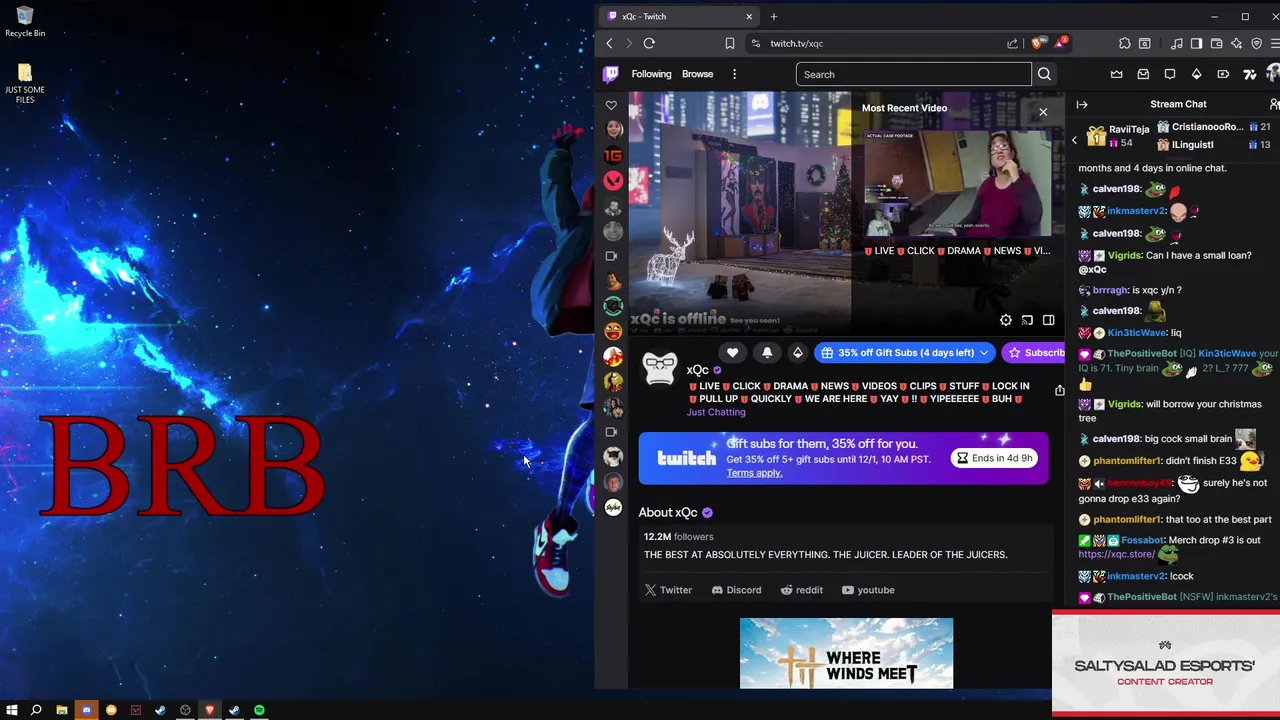
Task: Open xQc's Twitter link
Action: (668, 590)
